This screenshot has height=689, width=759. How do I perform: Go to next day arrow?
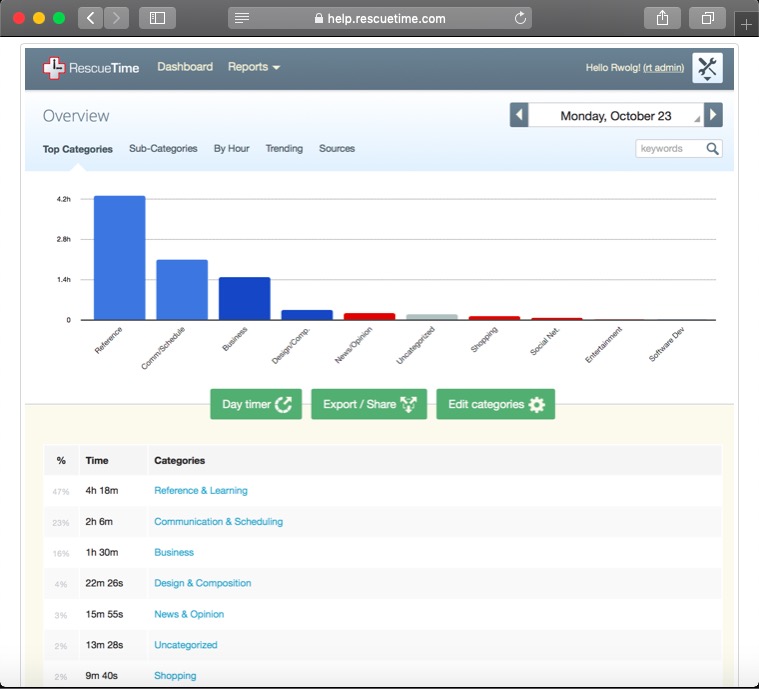713,115
